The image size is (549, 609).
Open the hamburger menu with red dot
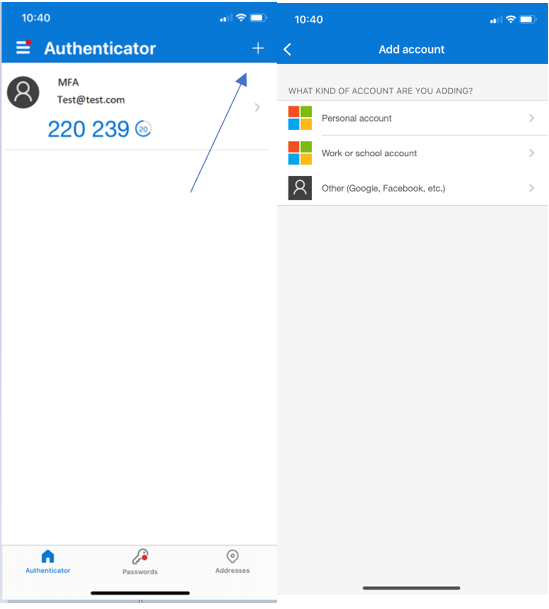coord(23,47)
